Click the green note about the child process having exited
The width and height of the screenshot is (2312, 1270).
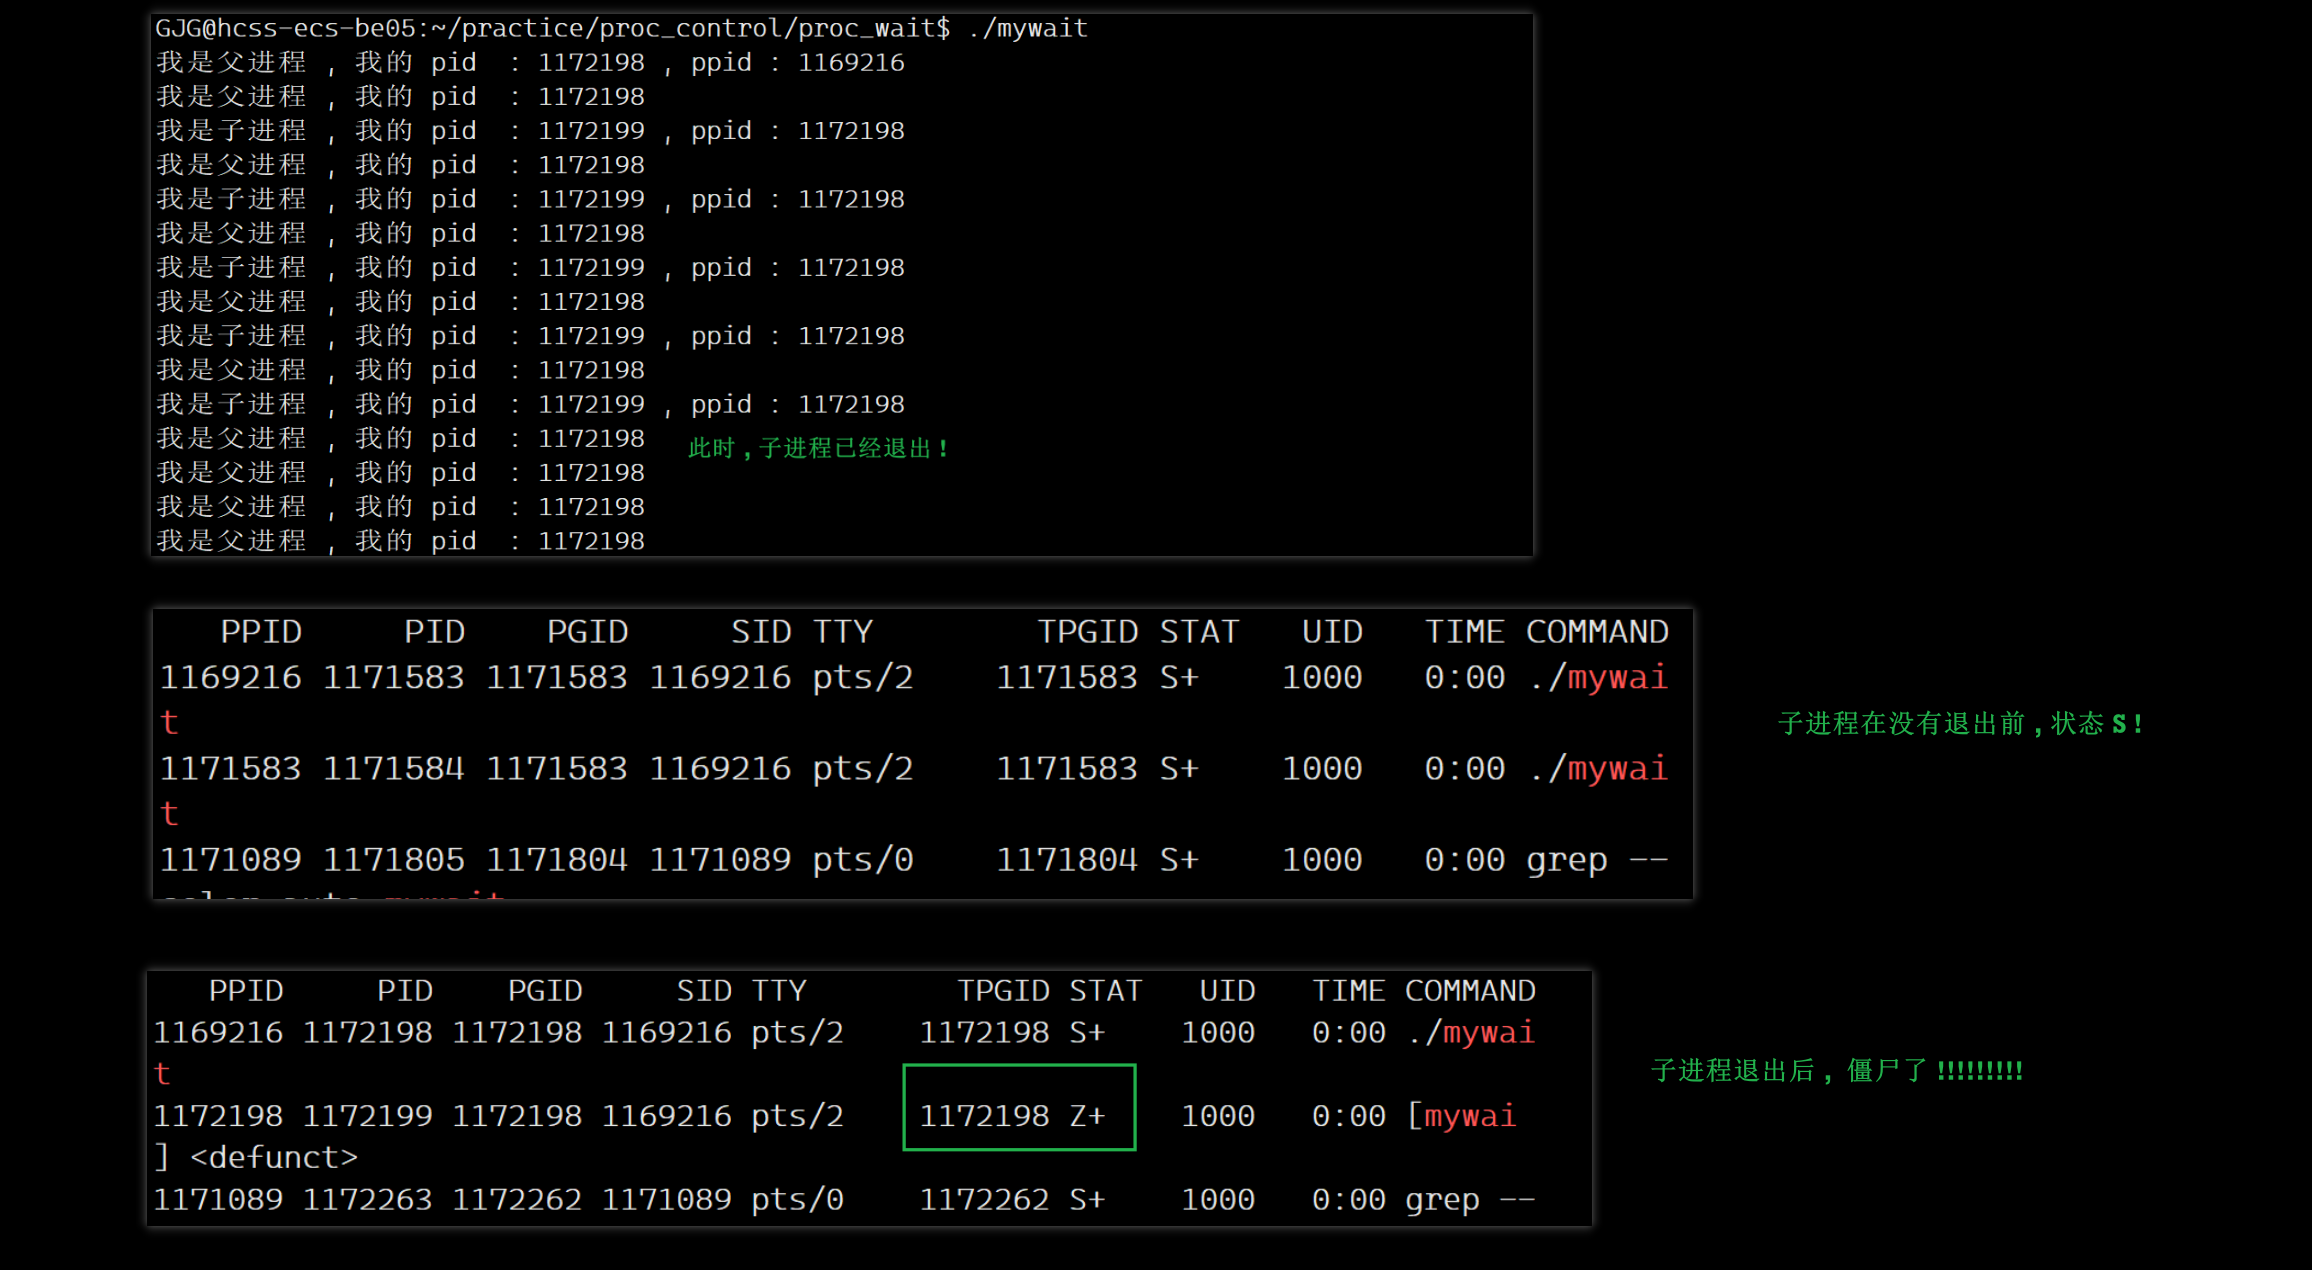coord(818,448)
